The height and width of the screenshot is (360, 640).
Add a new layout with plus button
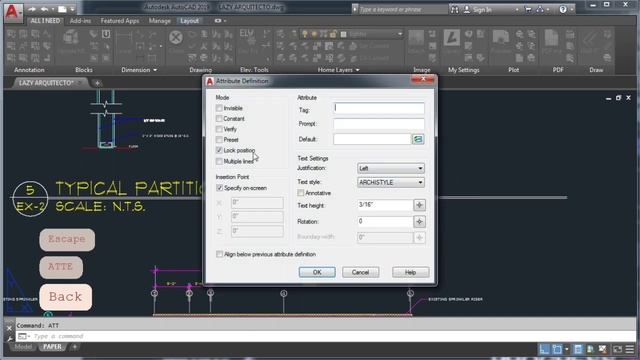[x=75, y=347]
